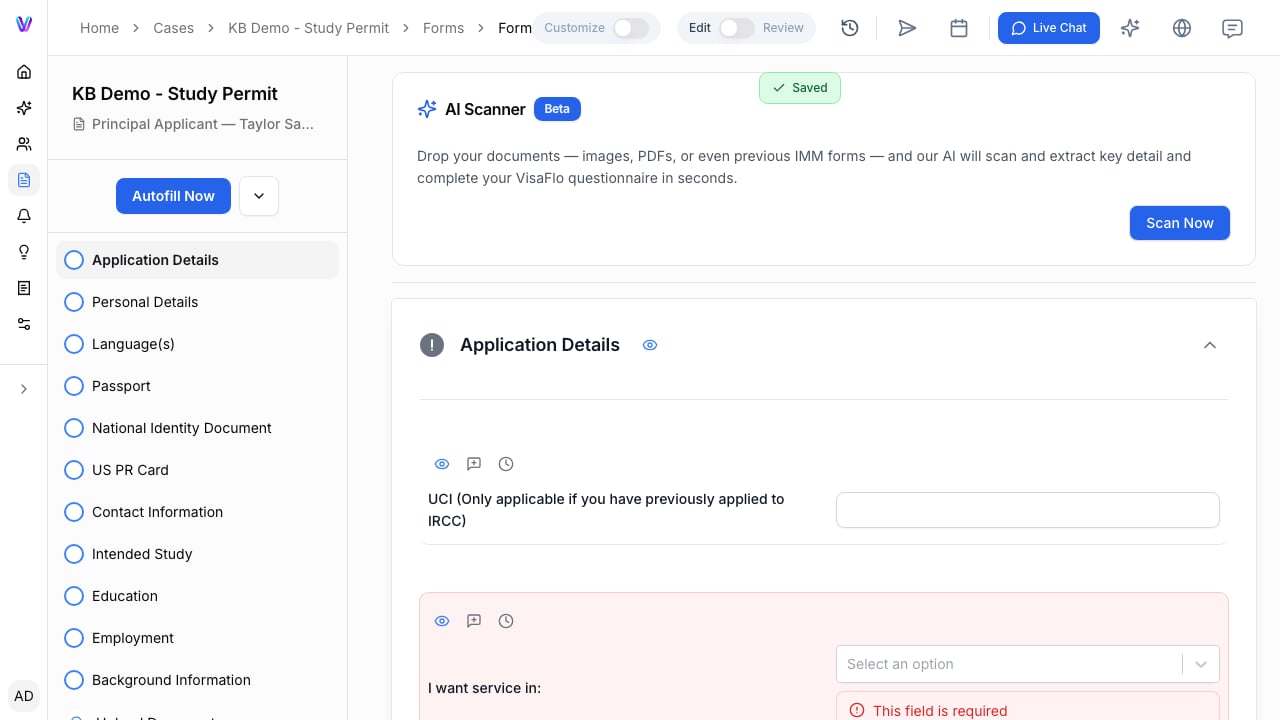View history clock for 'I want service in'
This screenshot has height=720, width=1280.
tap(506, 621)
